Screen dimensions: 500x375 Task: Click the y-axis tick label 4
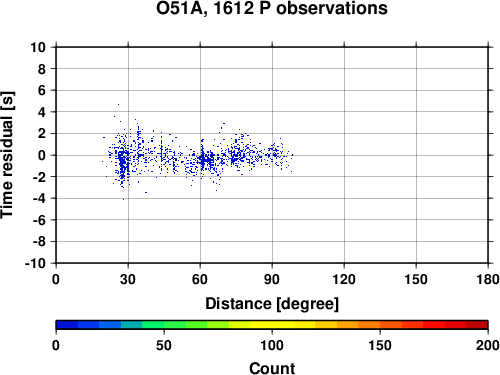(42, 112)
